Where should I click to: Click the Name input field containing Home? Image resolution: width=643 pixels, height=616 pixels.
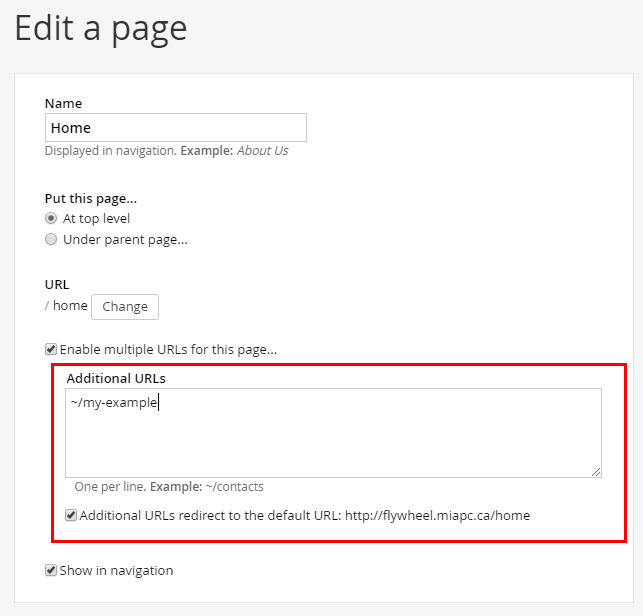176,128
